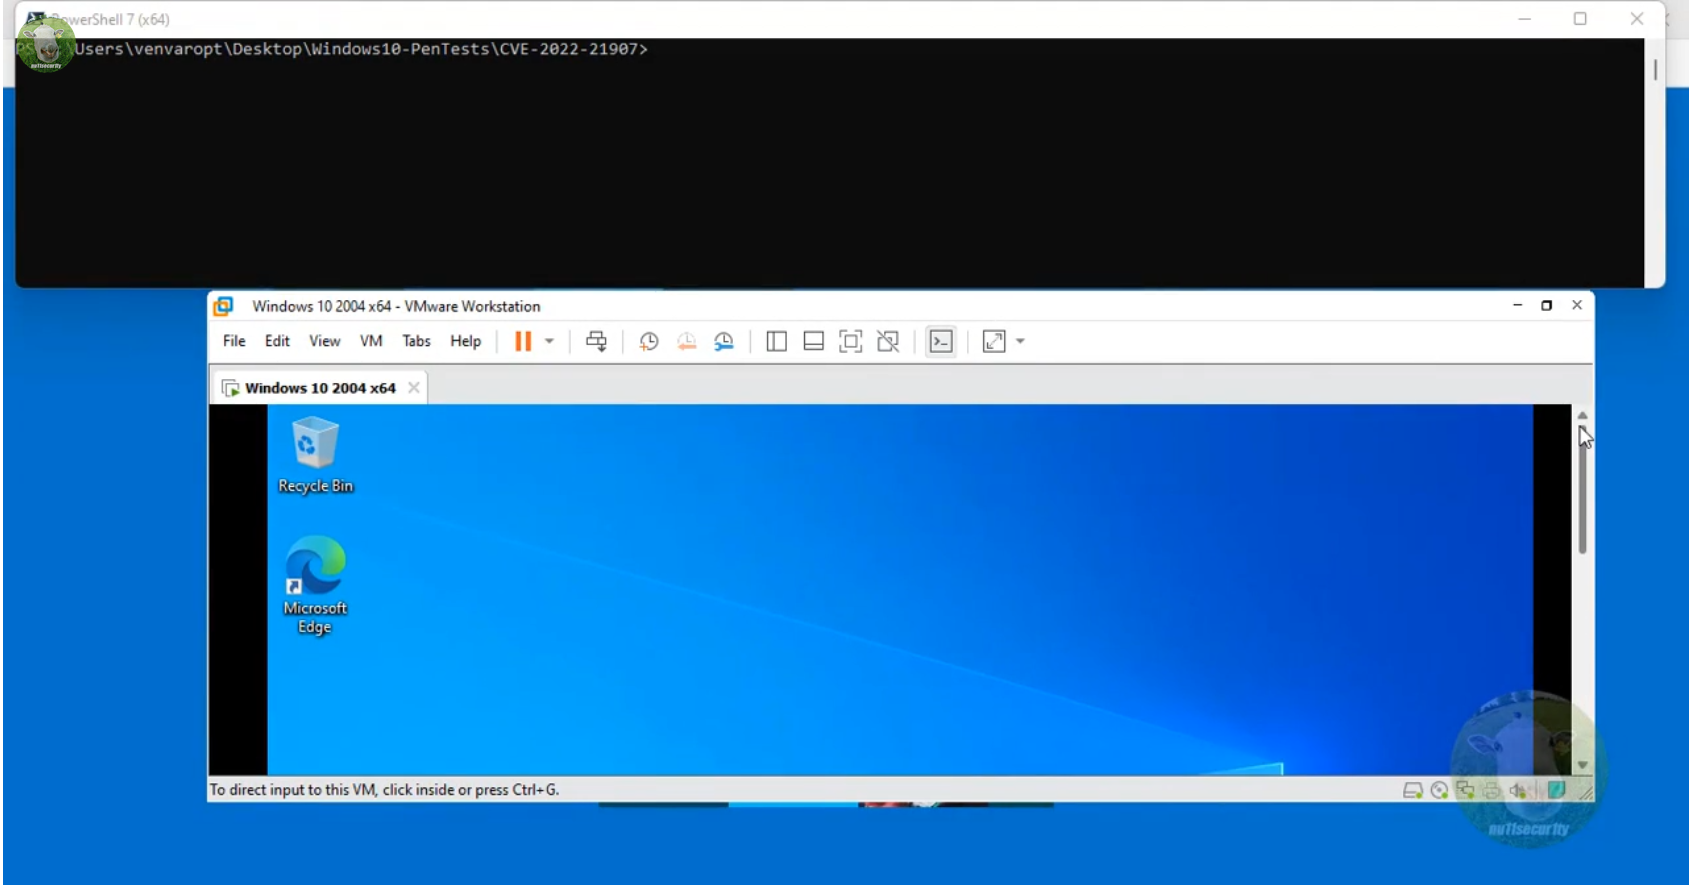Screen dimensions: 1691x885
Task: Minimize the PowerShell 7 window
Action: coord(1524,18)
